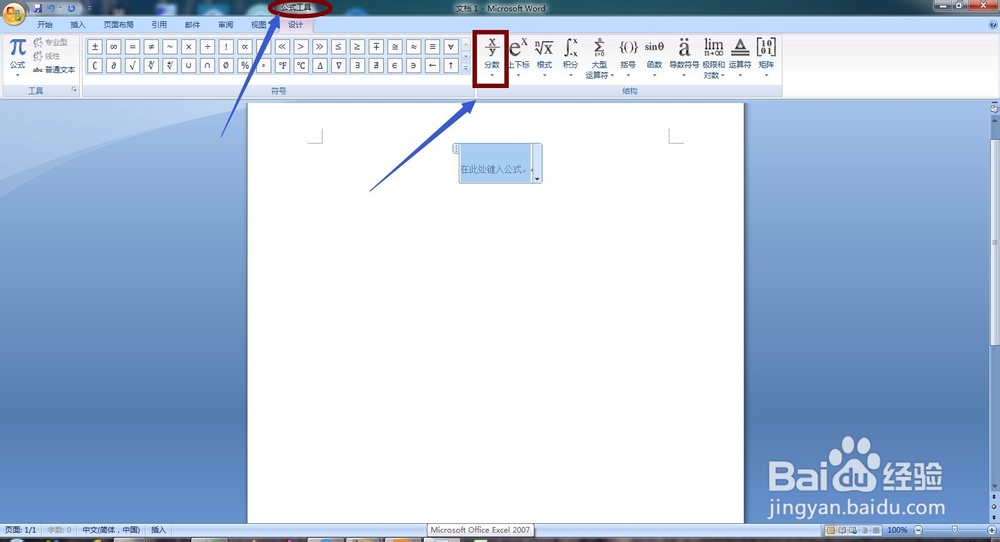This screenshot has width=1000, height=542.
Task: Insert the degrees Celsius °C symbol
Action: 301,65
